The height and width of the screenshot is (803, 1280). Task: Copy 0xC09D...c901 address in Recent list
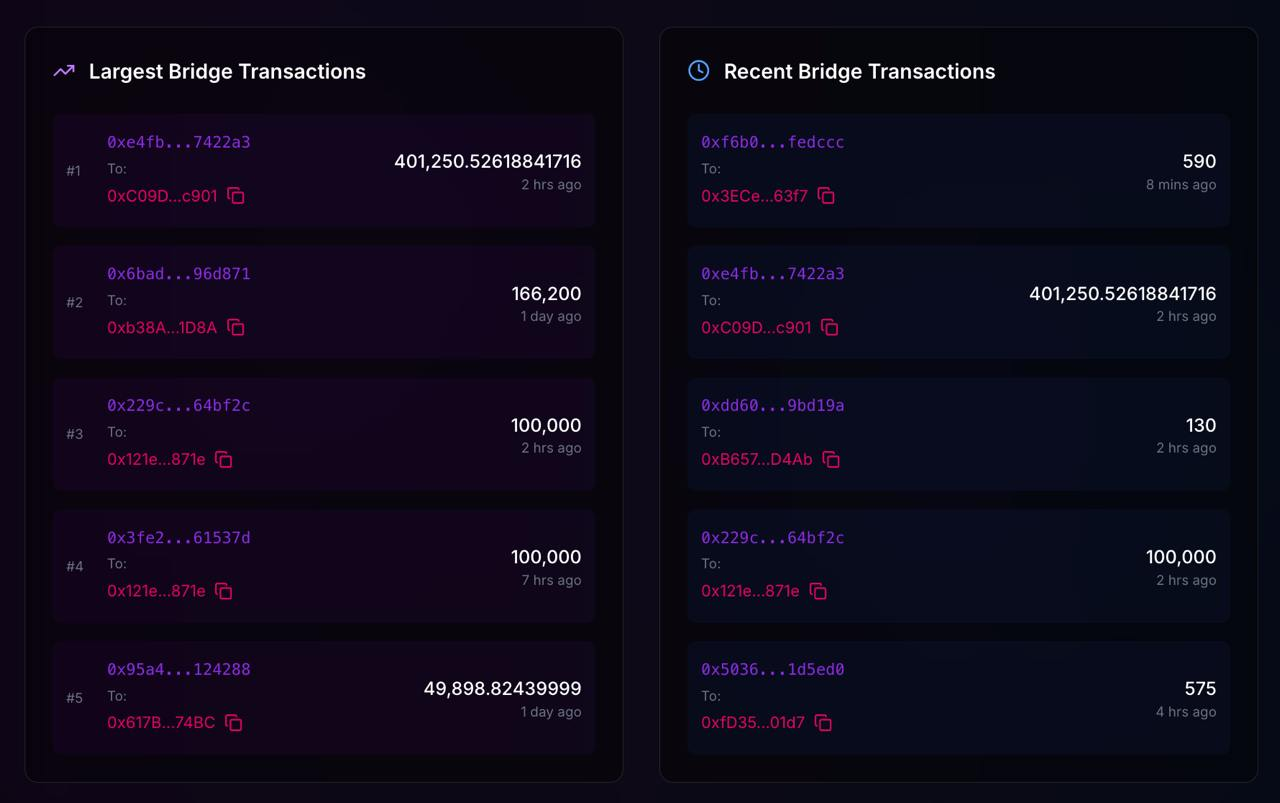[x=830, y=328]
